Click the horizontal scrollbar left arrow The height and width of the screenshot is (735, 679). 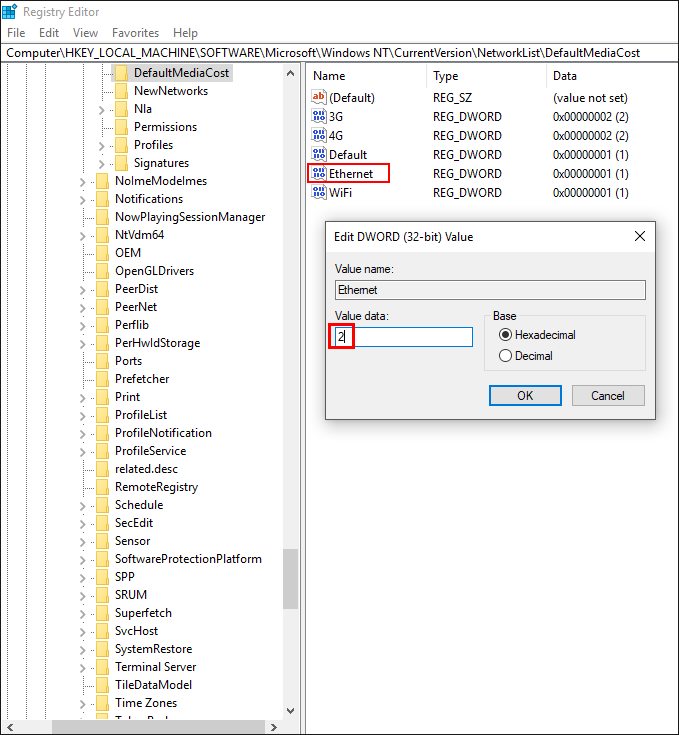coord(10,727)
